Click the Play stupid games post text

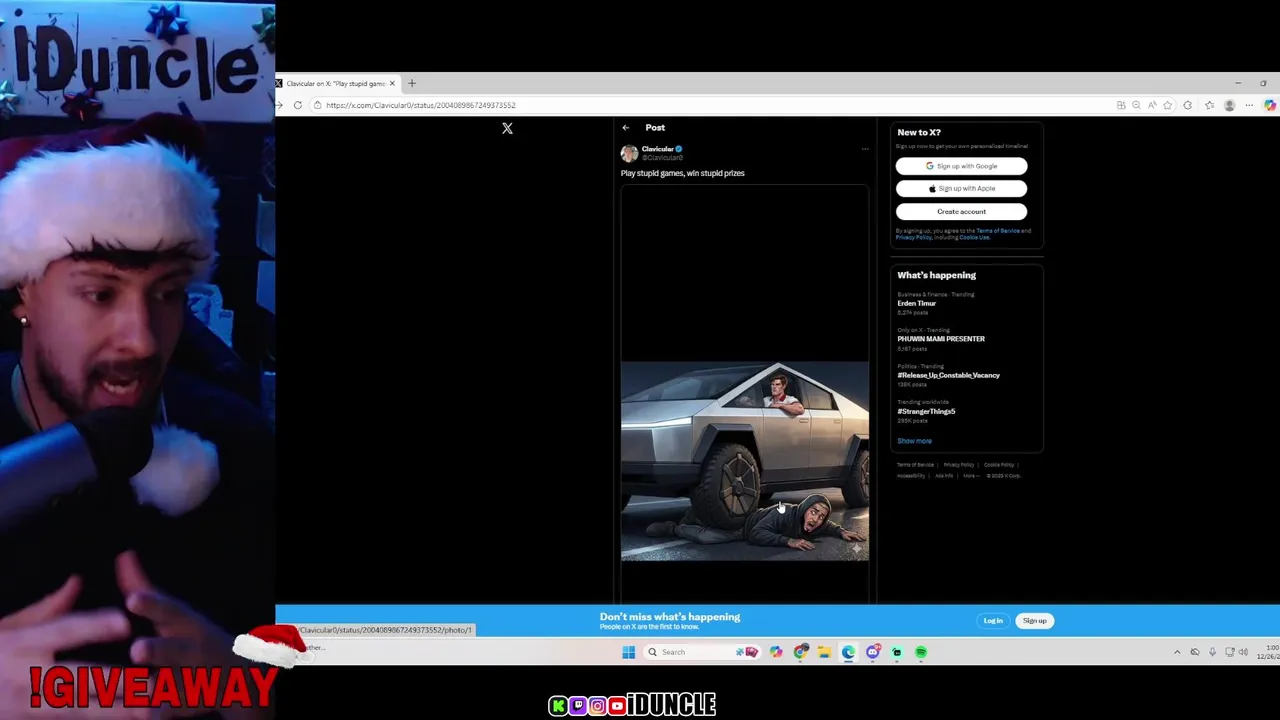click(682, 173)
